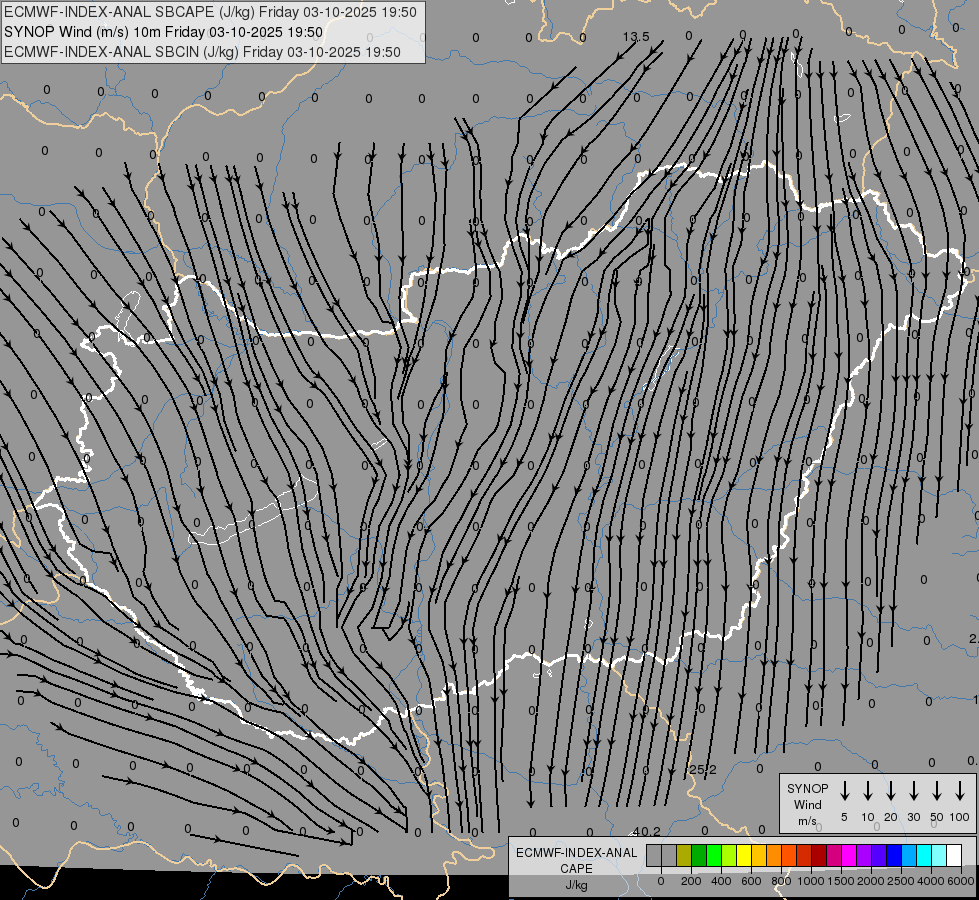Click the 20 m/s wind arrow symbol
Image resolution: width=979 pixels, height=900 pixels.
coord(891,791)
